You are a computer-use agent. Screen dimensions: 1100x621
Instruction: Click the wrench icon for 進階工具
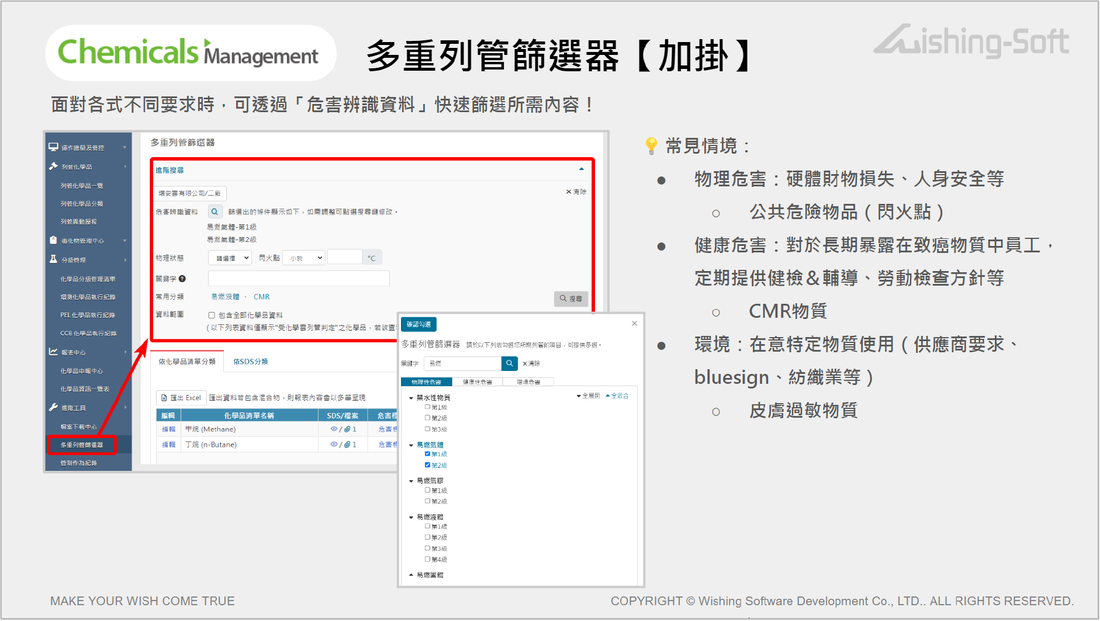click(53, 407)
